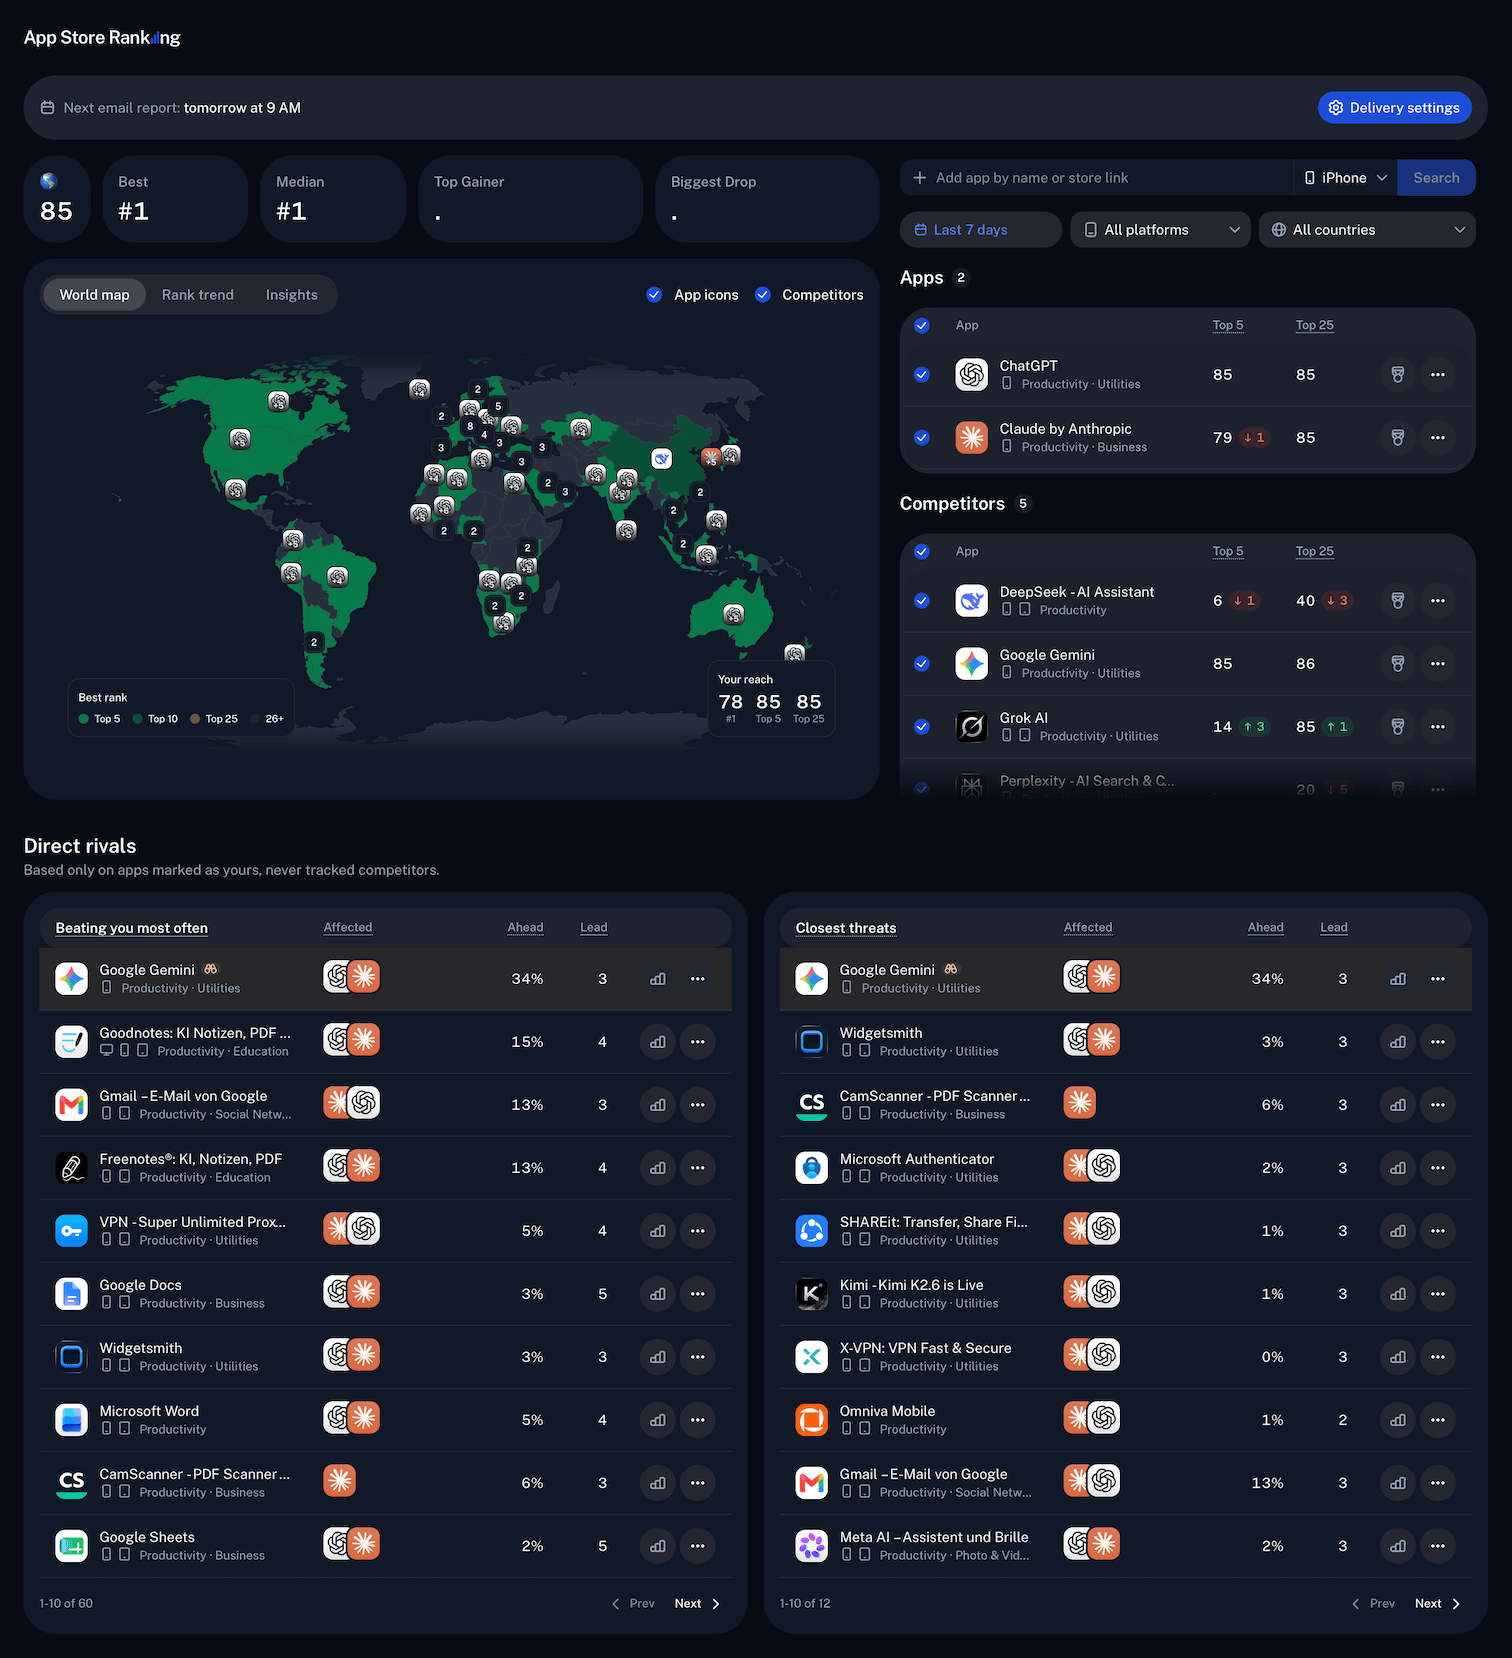Open chart for Goodnotes in Beating you list
The width and height of the screenshot is (1512, 1658).
(658, 1042)
